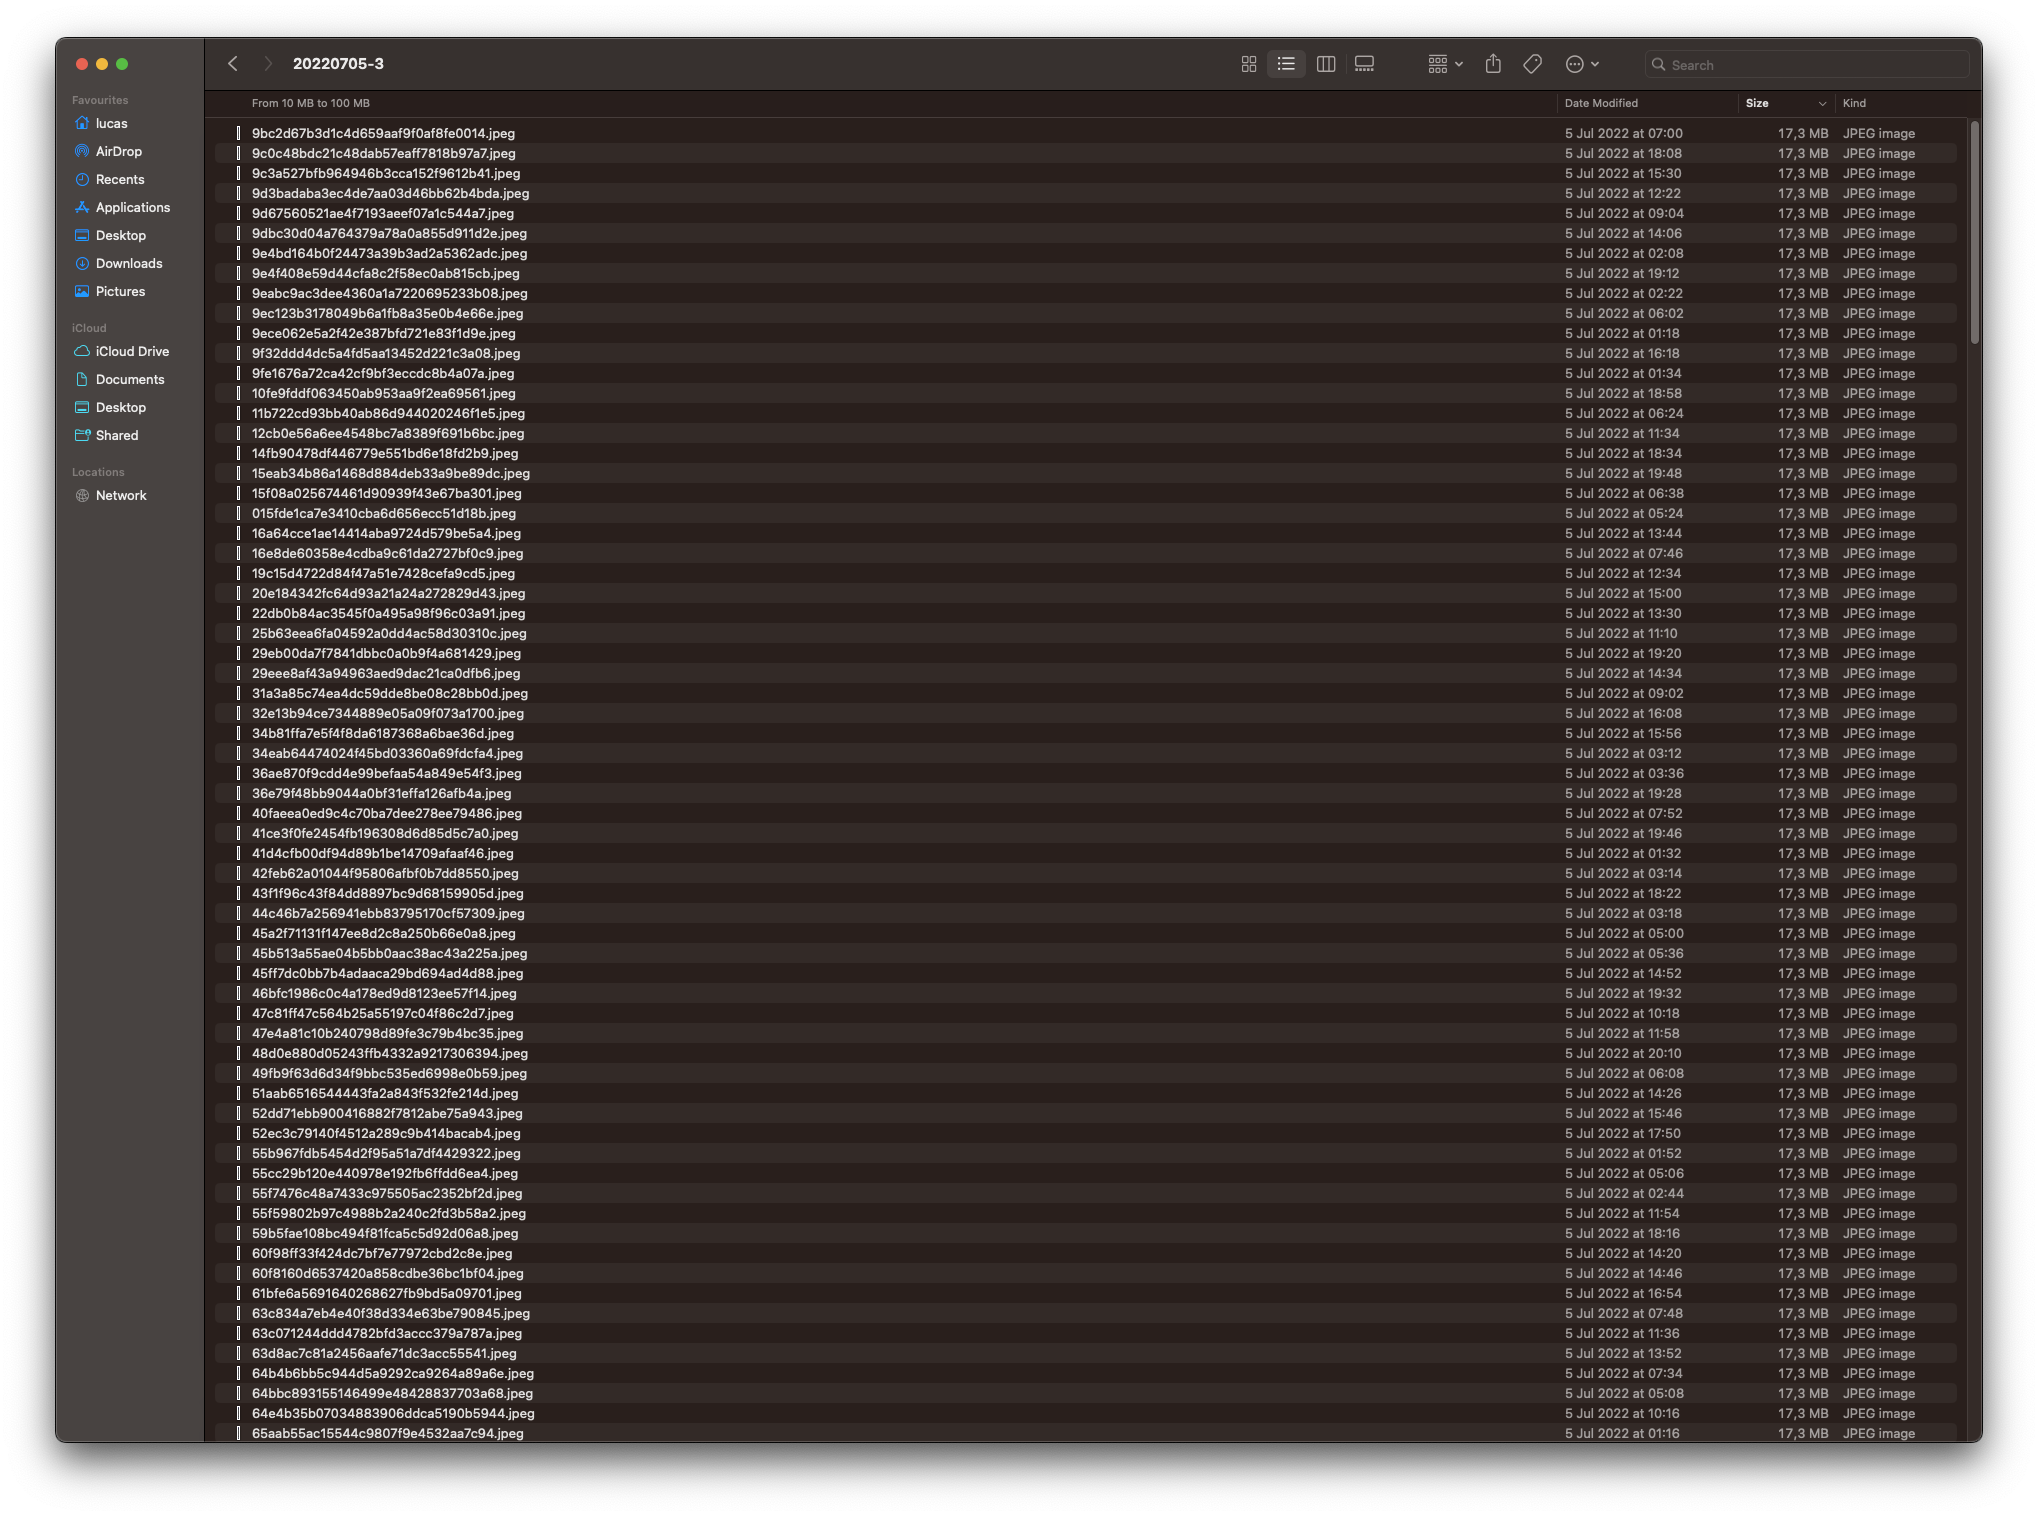Switch to column view
Screen dimensions: 2038x1516
(1325, 63)
